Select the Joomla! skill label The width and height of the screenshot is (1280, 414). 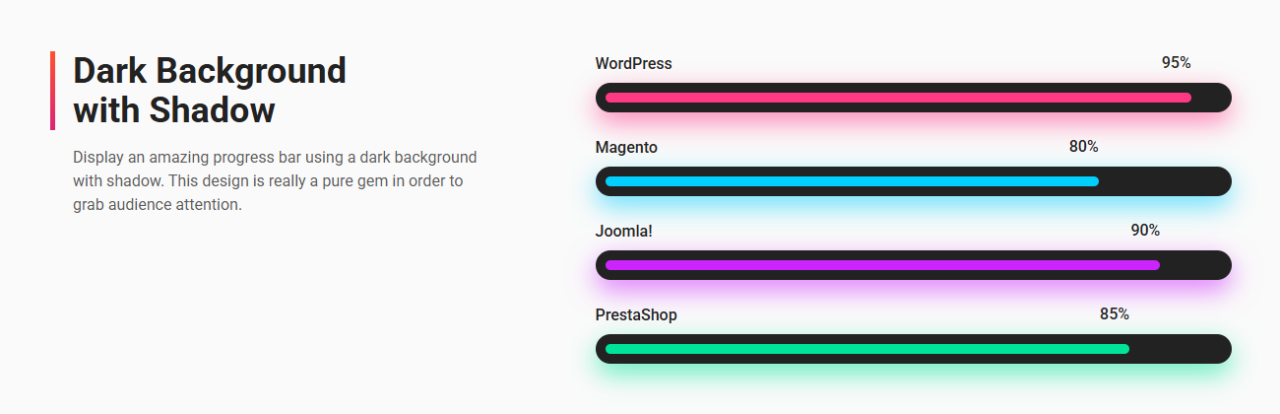[623, 231]
